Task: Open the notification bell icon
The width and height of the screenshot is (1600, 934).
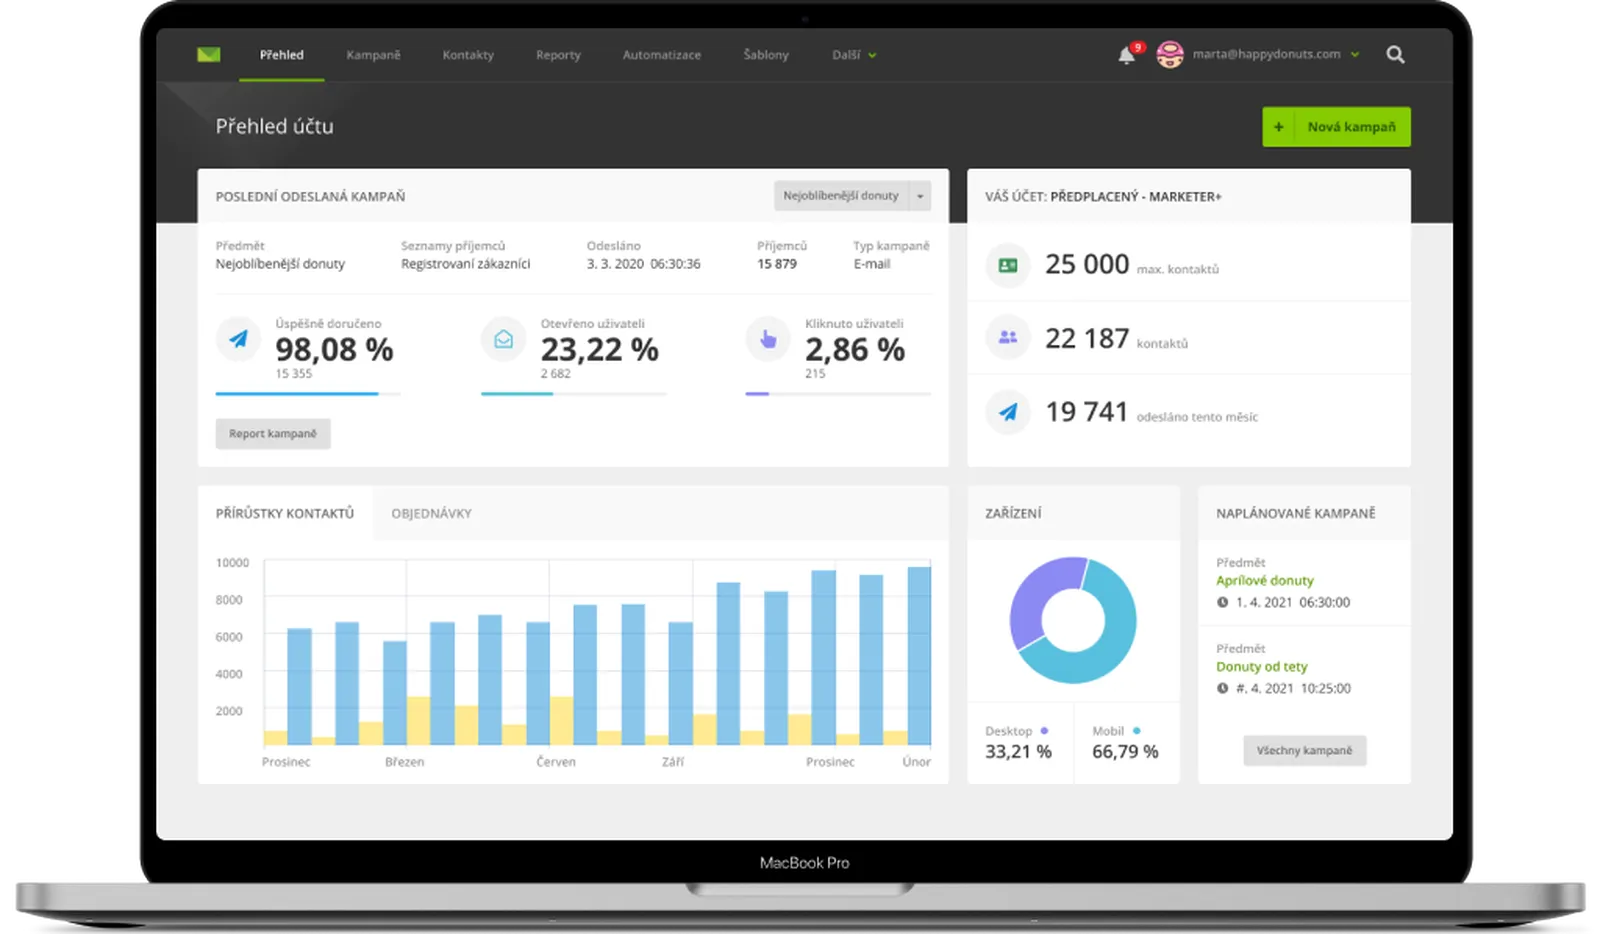Action: (1127, 55)
